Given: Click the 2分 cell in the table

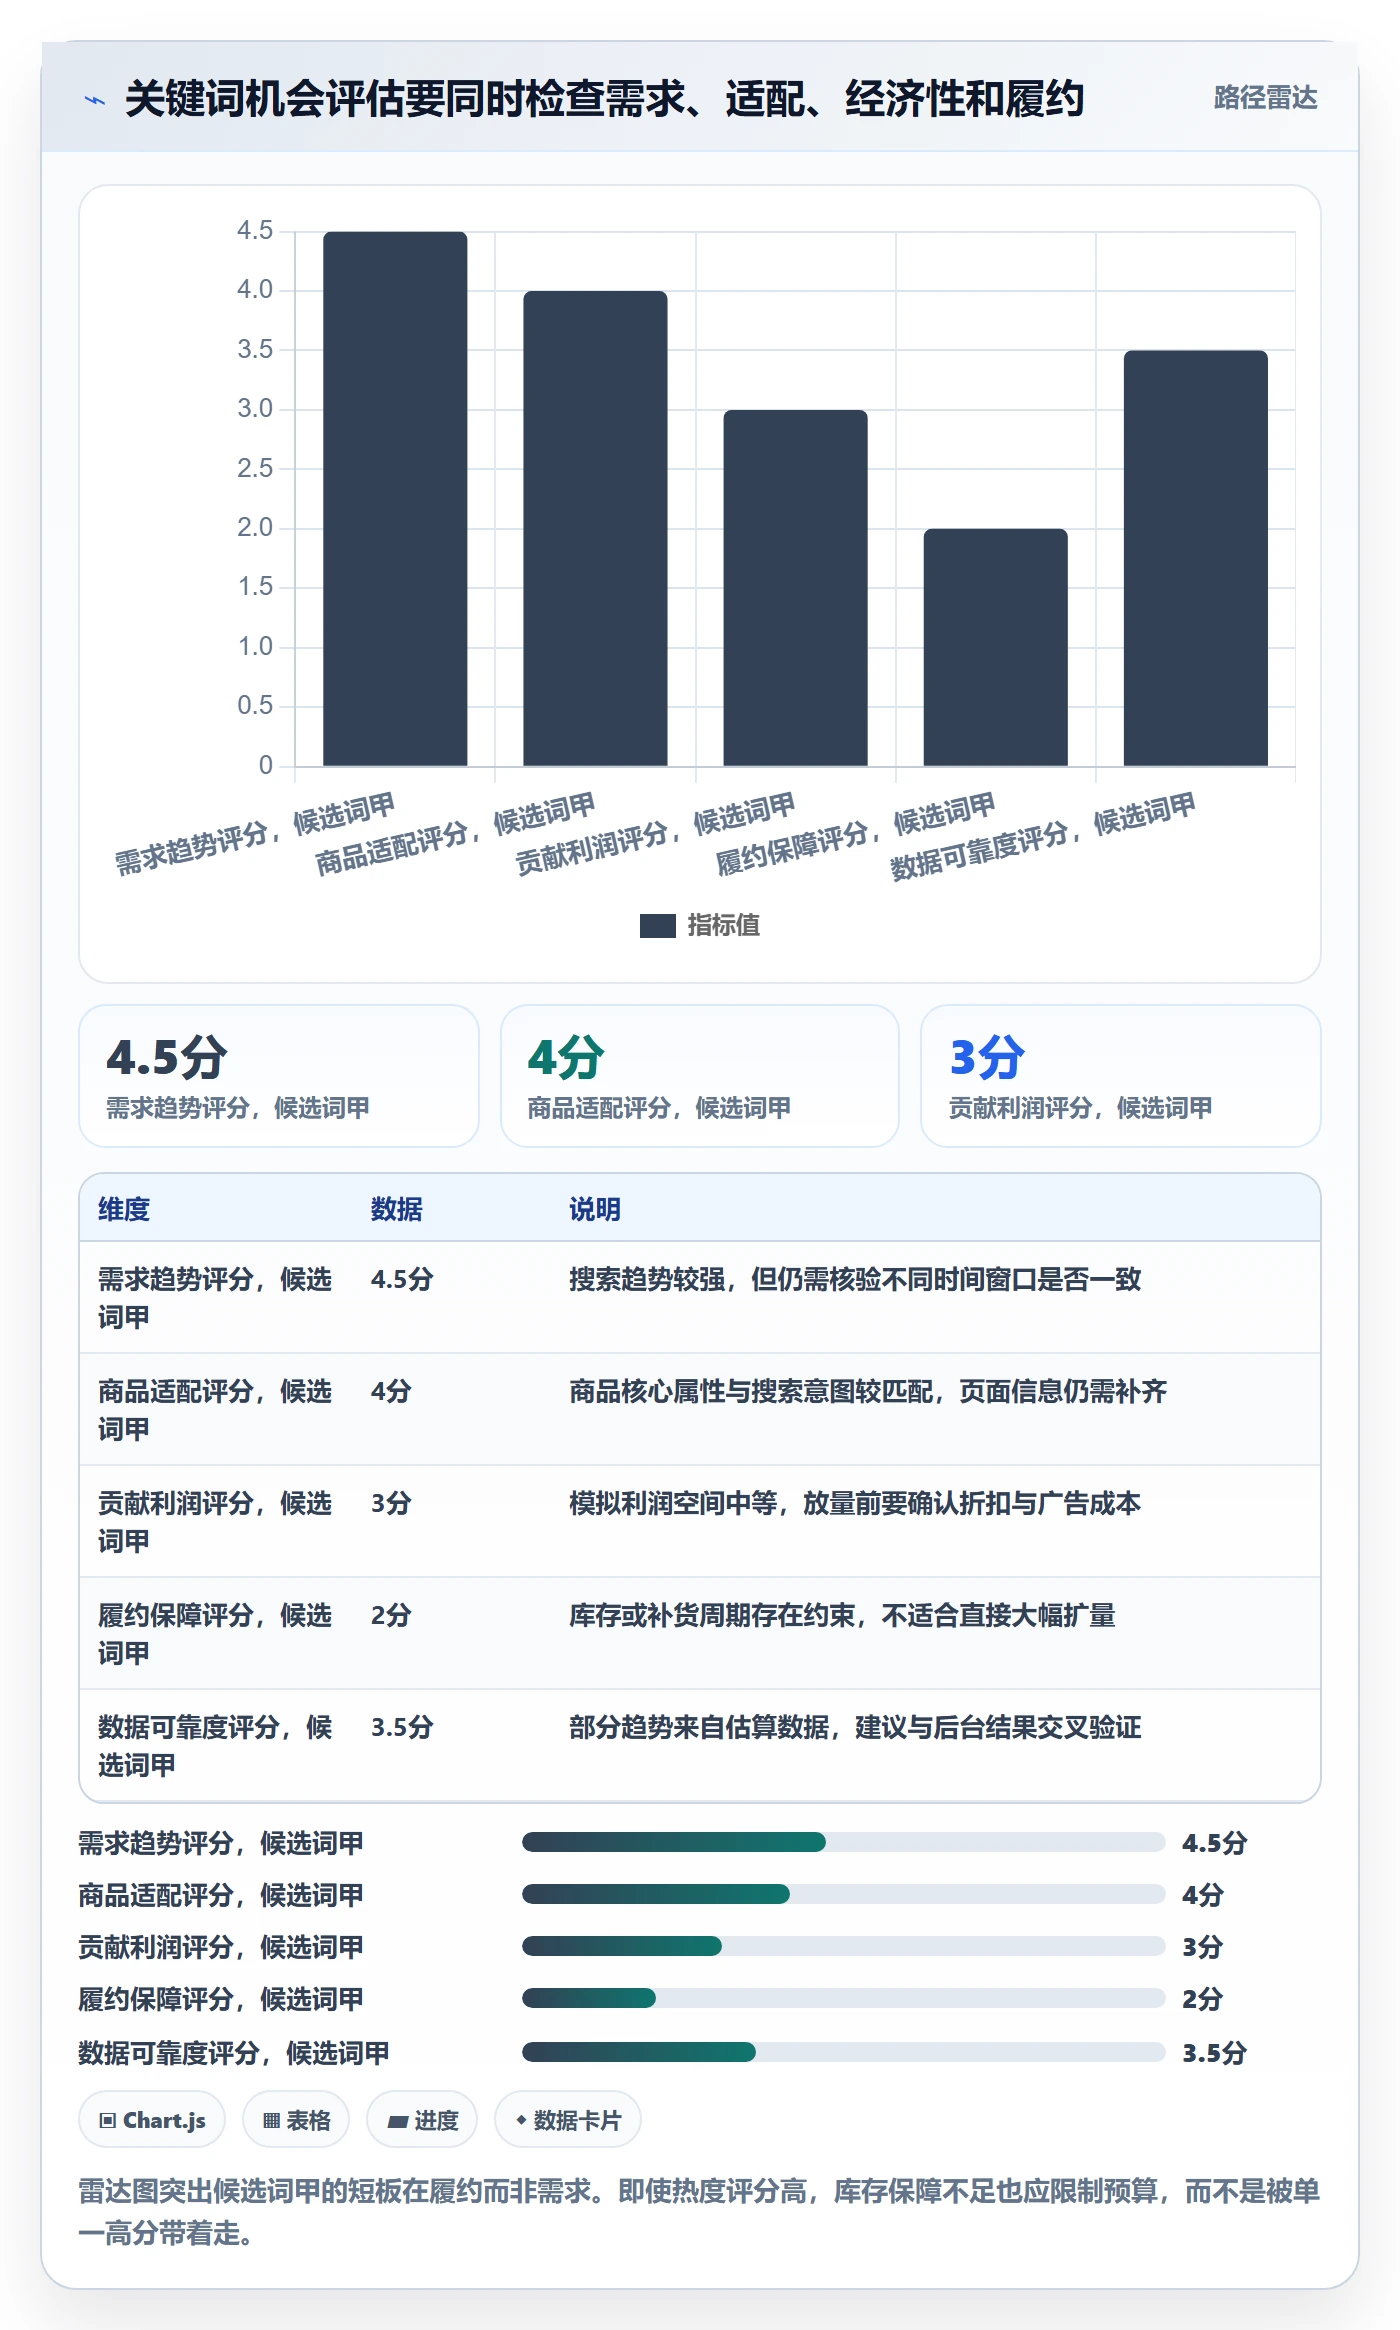Looking at the screenshot, I should 391,1615.
